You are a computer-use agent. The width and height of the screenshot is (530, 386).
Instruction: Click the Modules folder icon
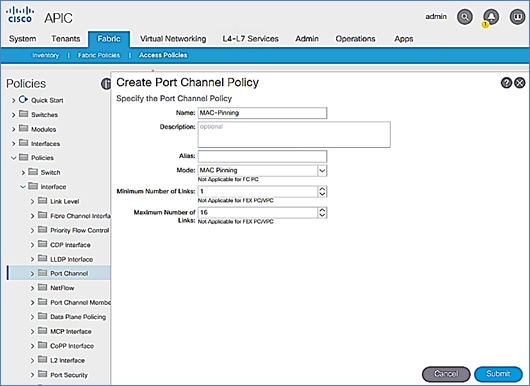click(x=23, y=128)
